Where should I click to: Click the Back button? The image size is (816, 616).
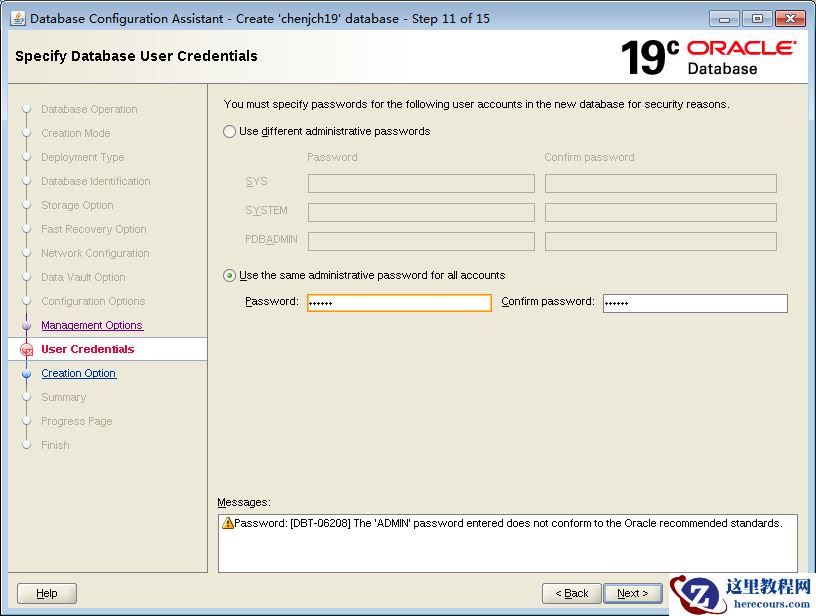[571, 593]
